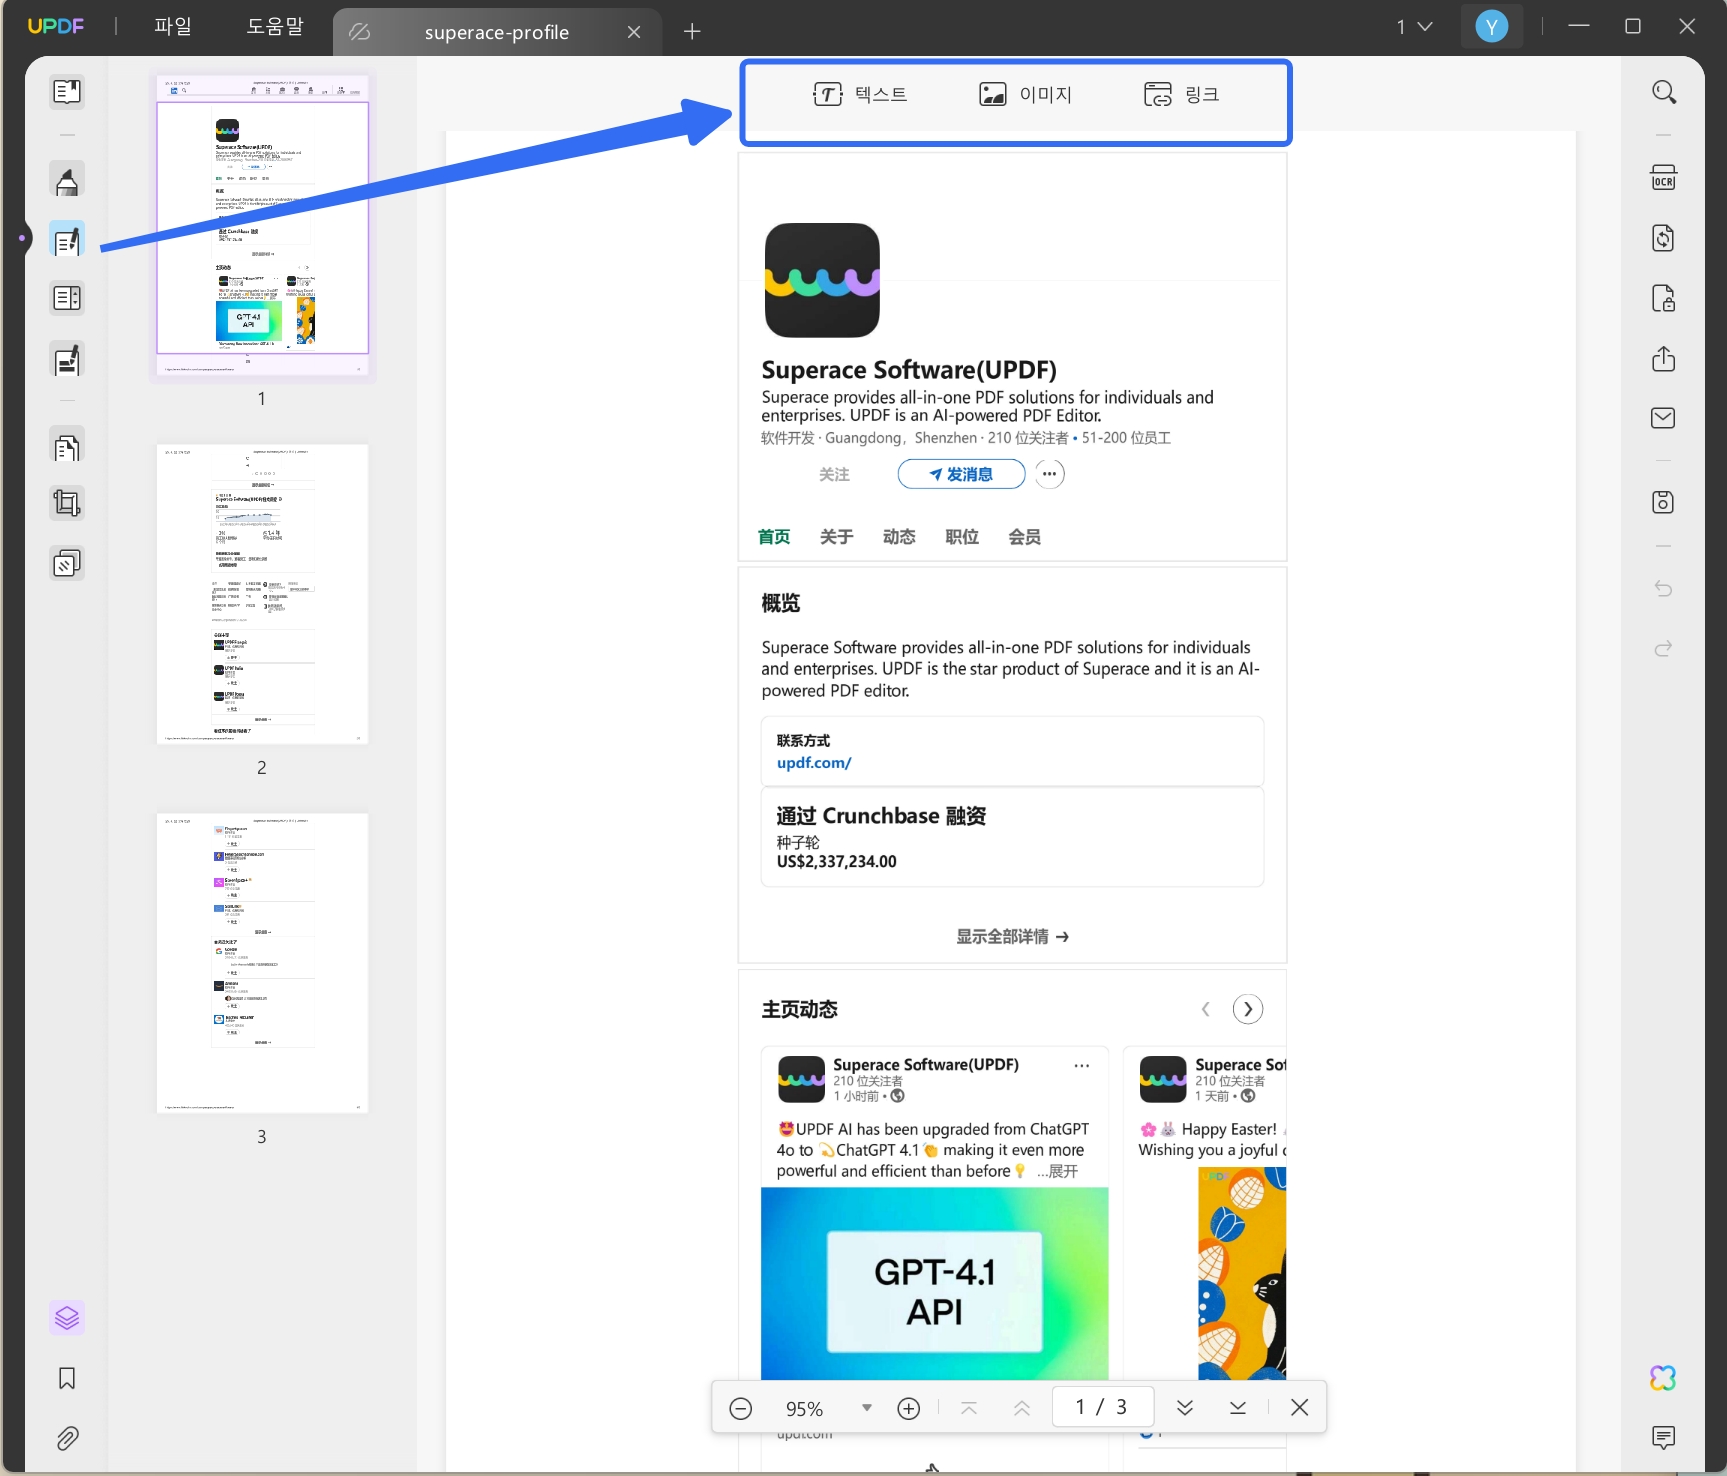Click the 关于 tab in the page
This screenshot has width=1727, height=1476.
tap(836, 537)
